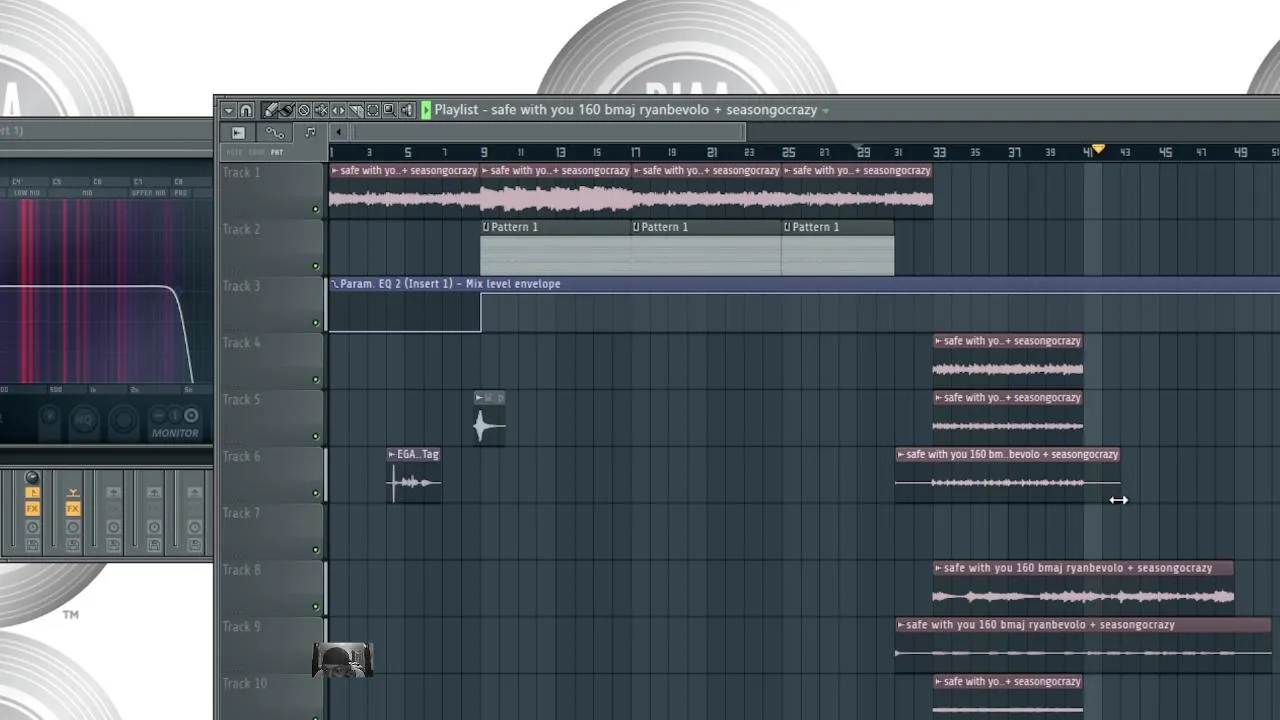1280x720 pixels.
Task: Mute Track 9 with its green dot
Action: (316, 664)
